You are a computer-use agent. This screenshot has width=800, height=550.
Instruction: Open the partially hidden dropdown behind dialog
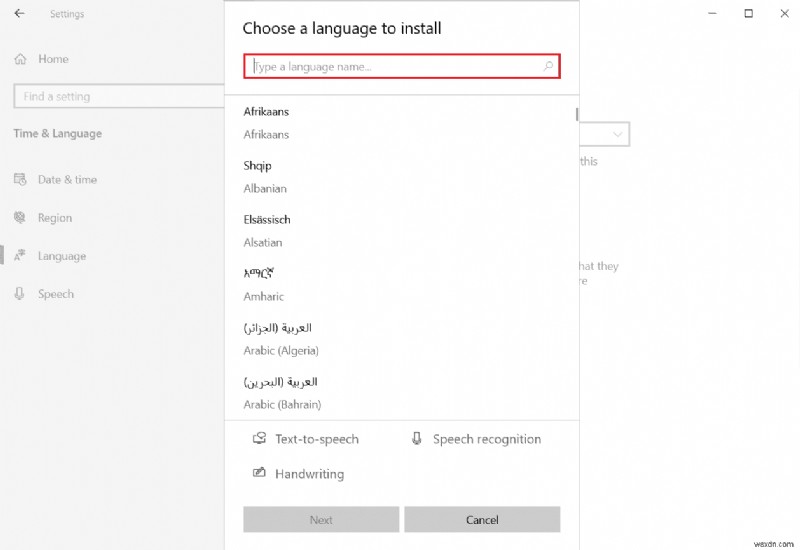(617, 134)
